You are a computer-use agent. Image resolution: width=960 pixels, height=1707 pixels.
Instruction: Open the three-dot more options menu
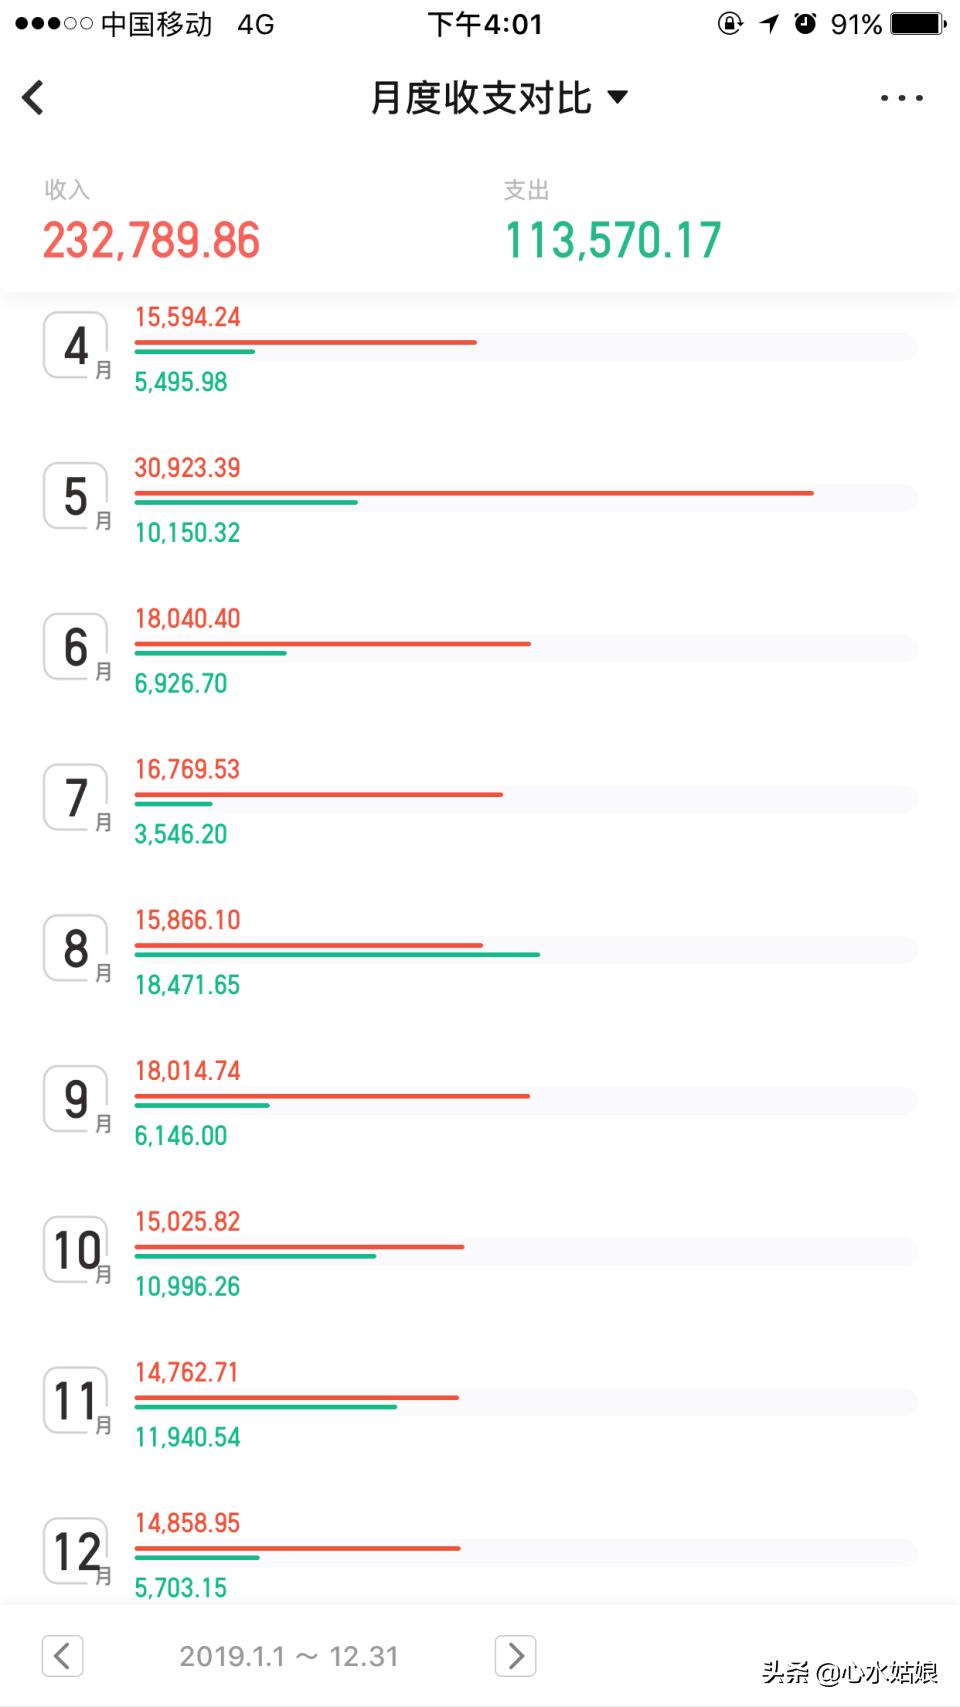[901, 98]
